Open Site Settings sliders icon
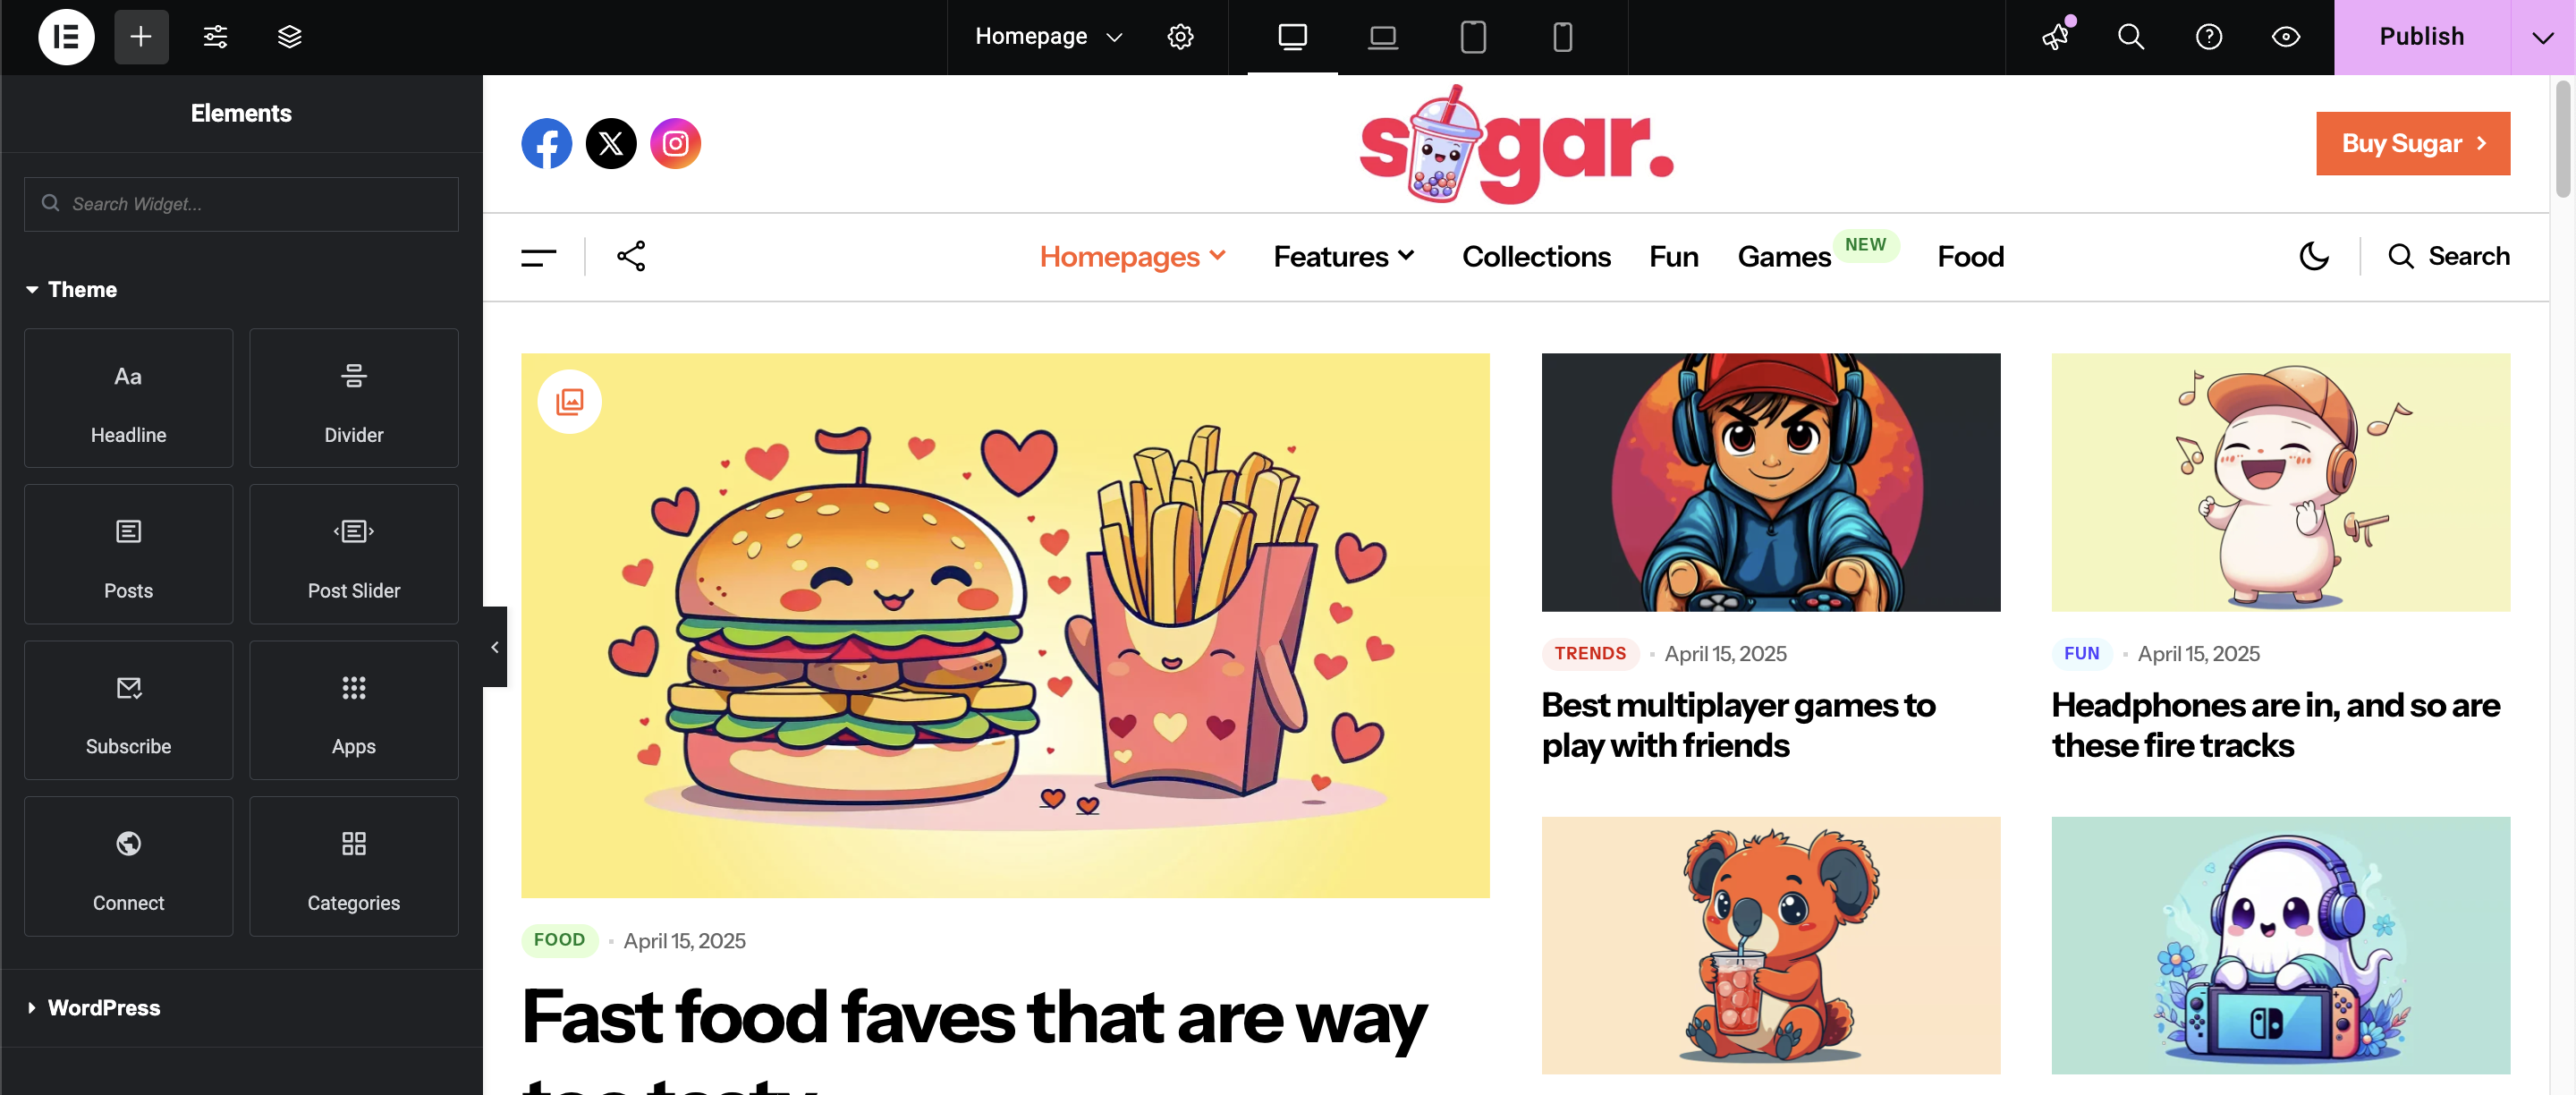The image size is (2576, 1095). [215, 37]
